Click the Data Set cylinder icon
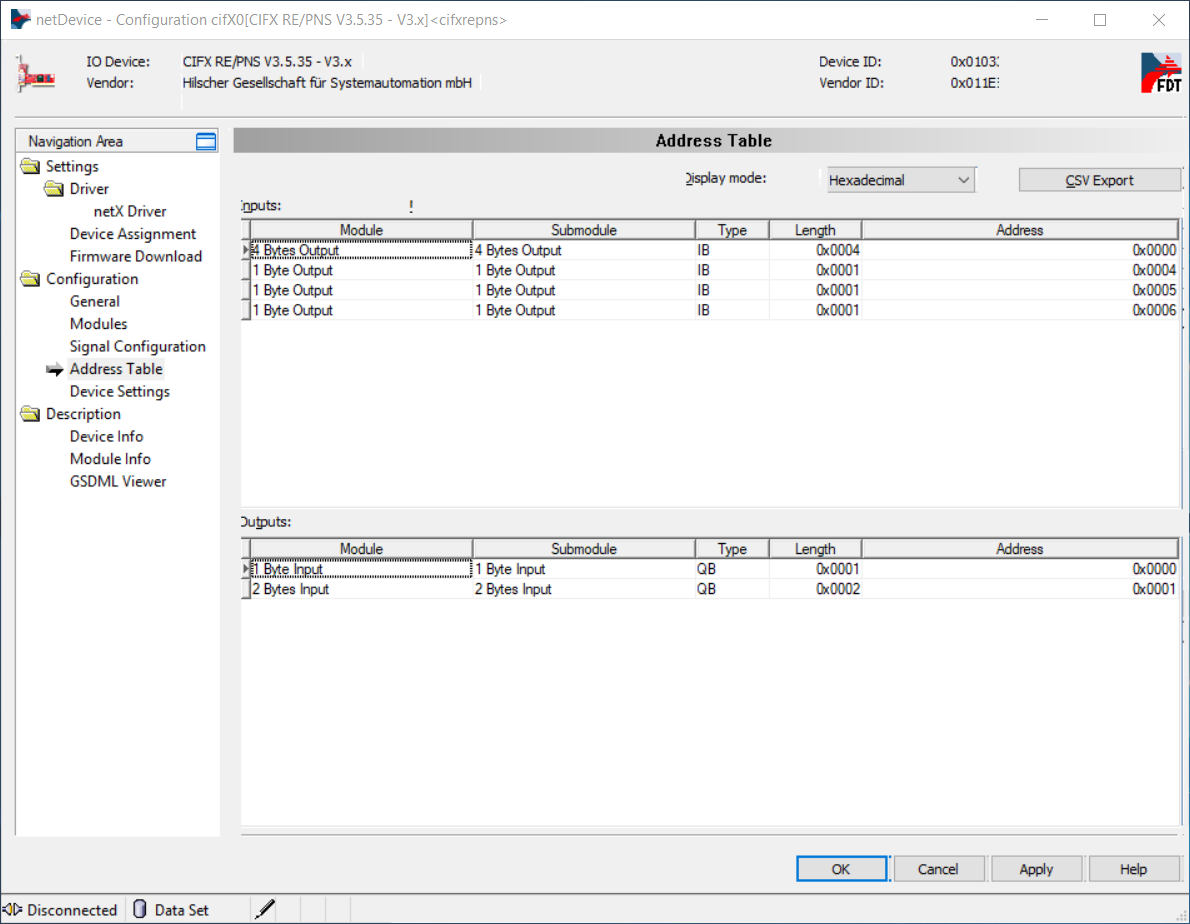This screenshot has height=924, width=1190. [140, 910]
